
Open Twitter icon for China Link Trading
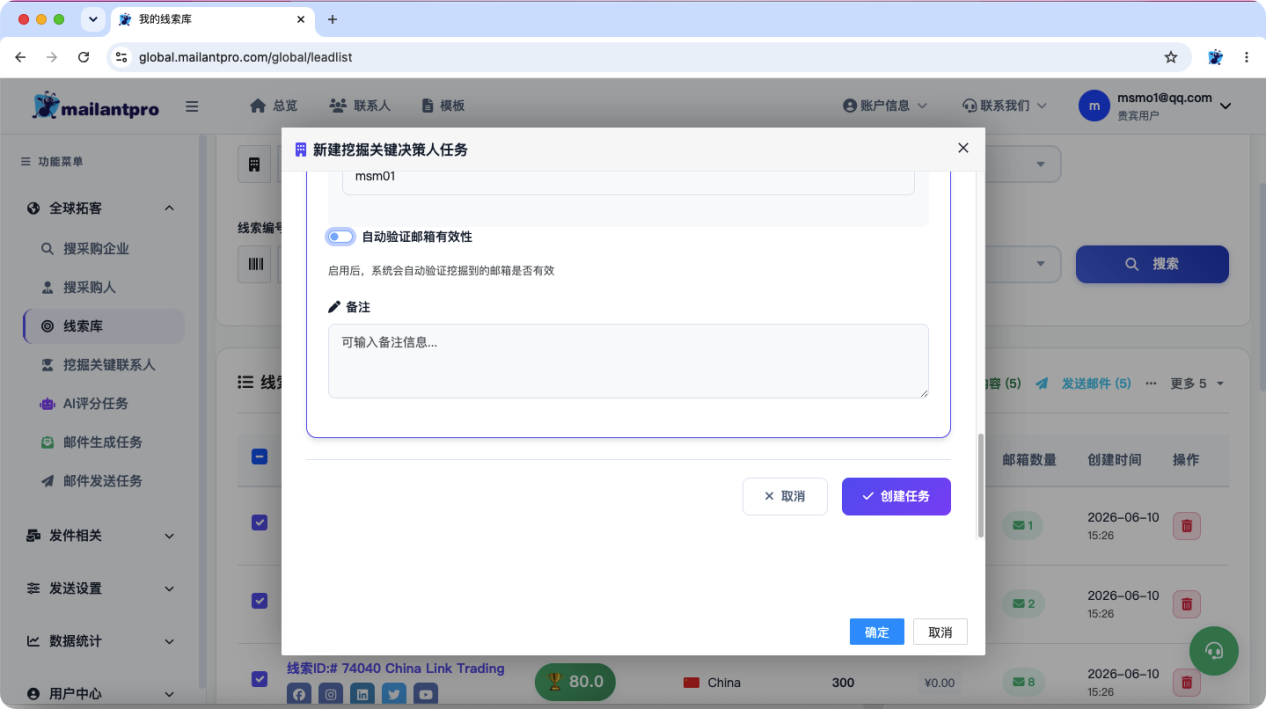(x=394, y=694)
